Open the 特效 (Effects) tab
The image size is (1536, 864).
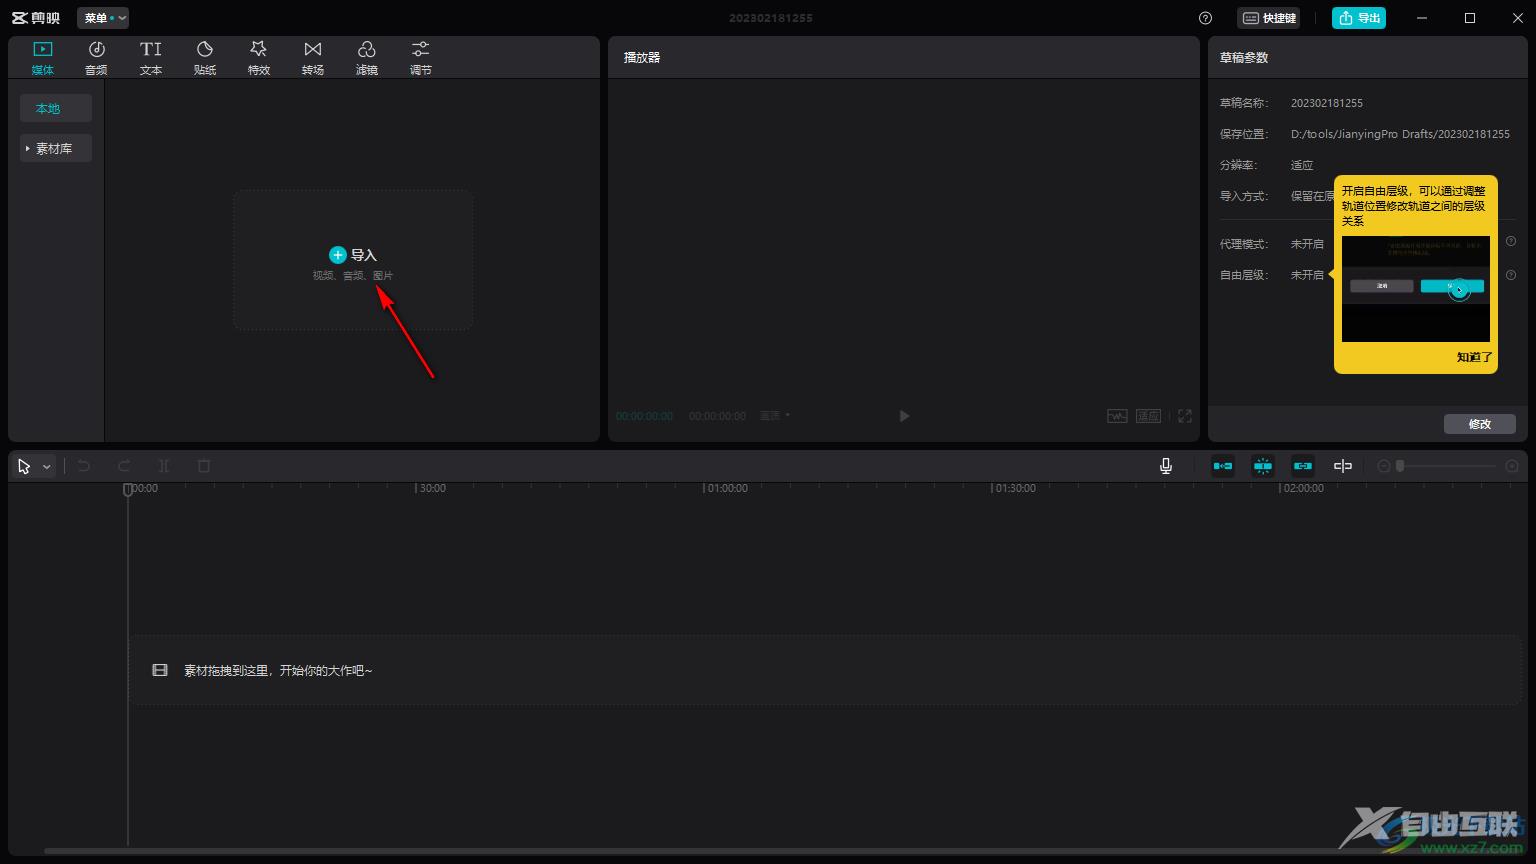click(x=258, y=58)
